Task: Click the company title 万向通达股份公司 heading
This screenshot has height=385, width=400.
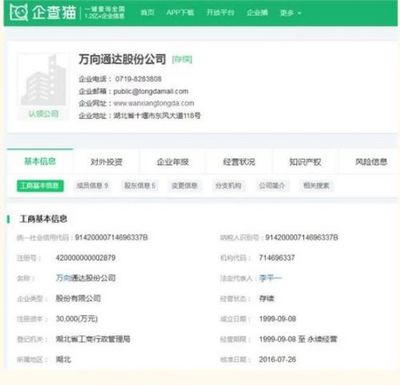Action: tap(122, 59)
